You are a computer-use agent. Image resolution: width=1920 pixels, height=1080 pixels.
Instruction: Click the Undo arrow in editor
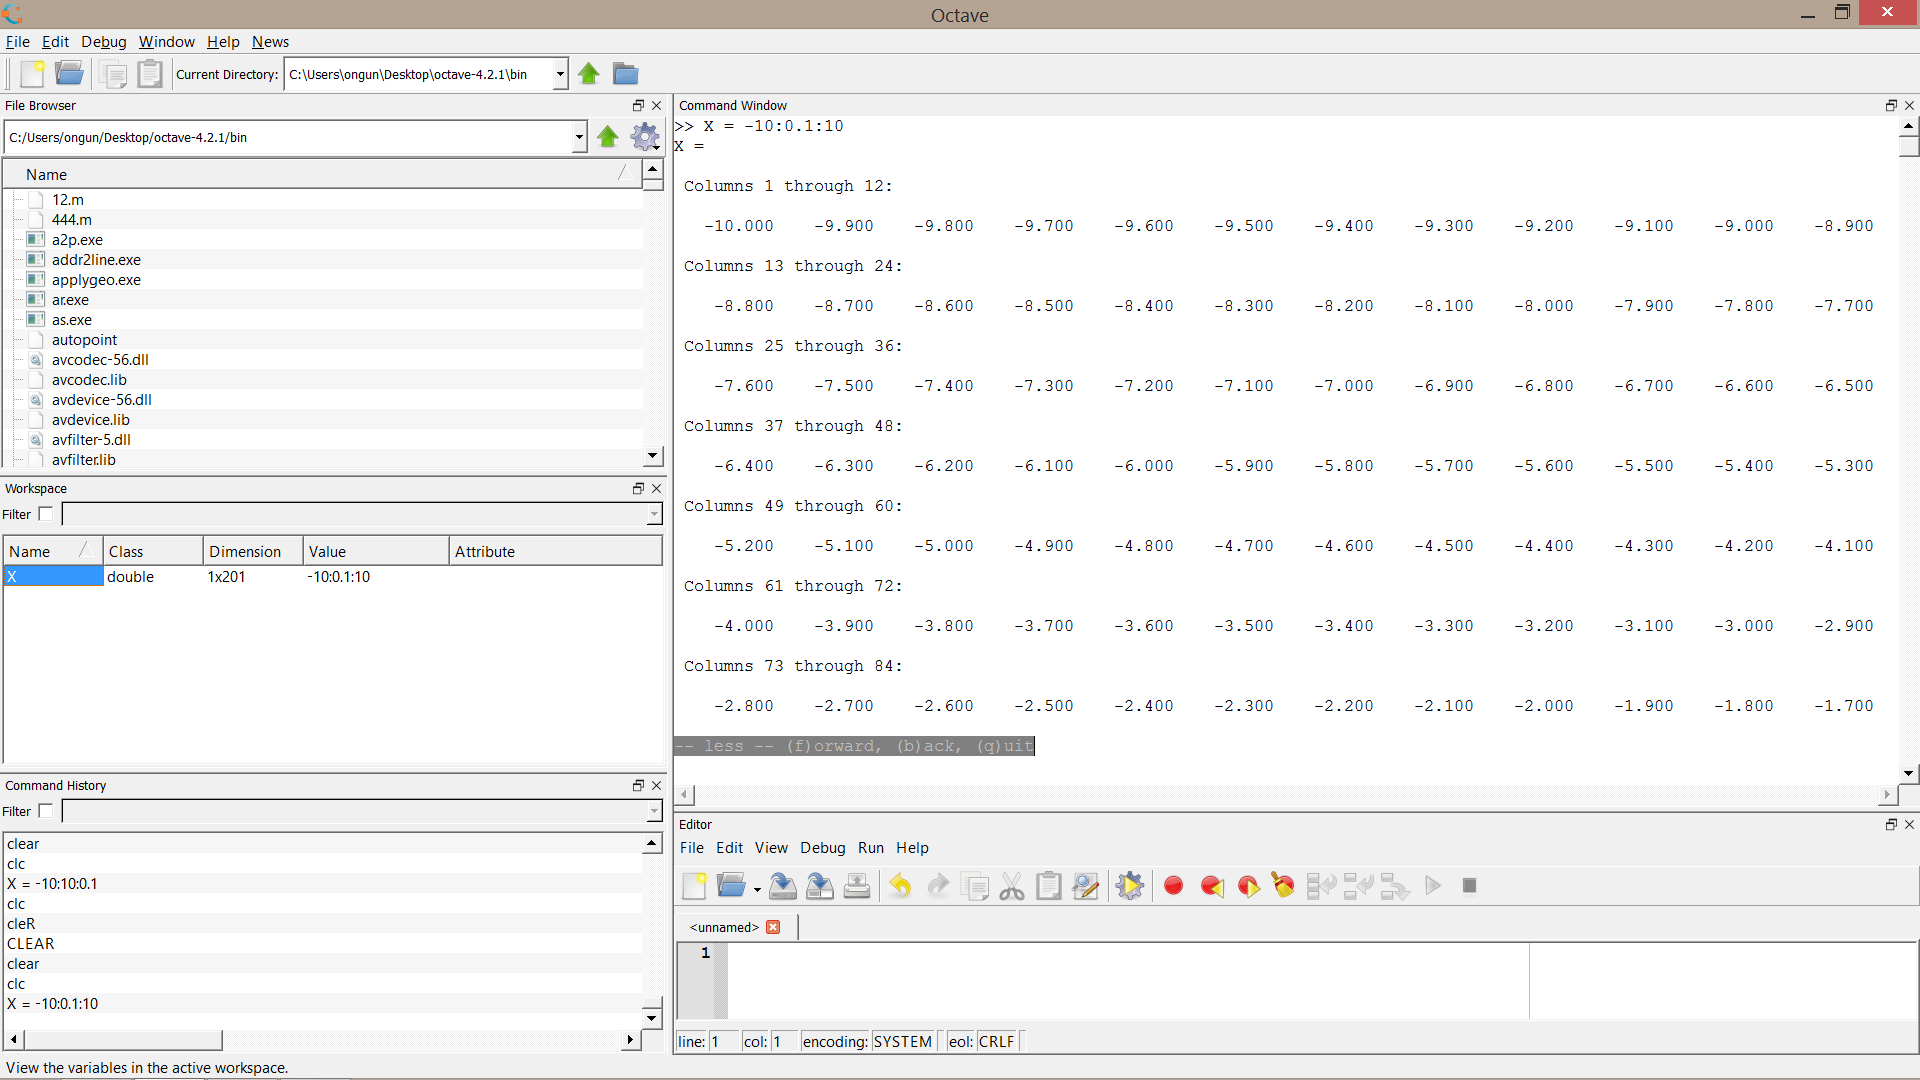pyautogui.click(x=900, y=886)
